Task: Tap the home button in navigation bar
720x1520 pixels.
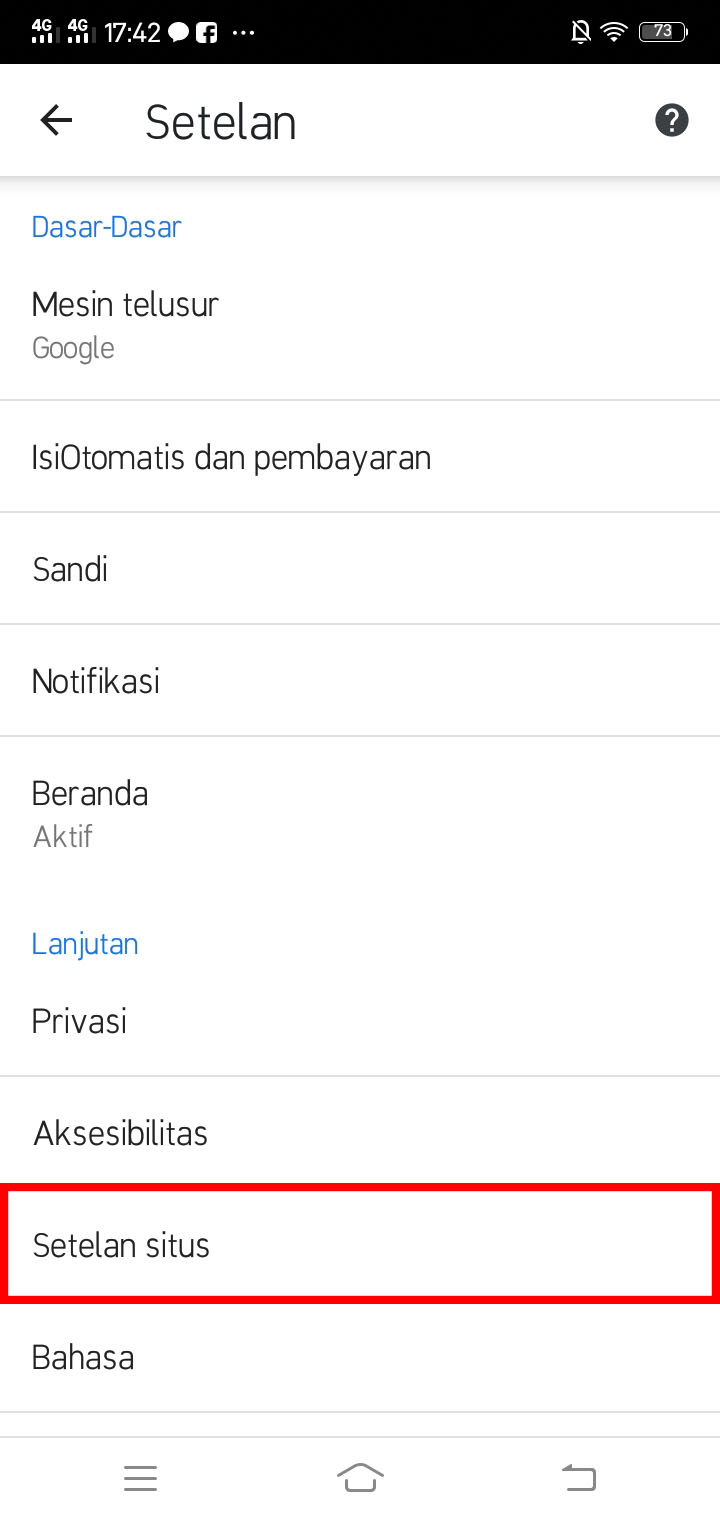Action: click(360, 1477)
